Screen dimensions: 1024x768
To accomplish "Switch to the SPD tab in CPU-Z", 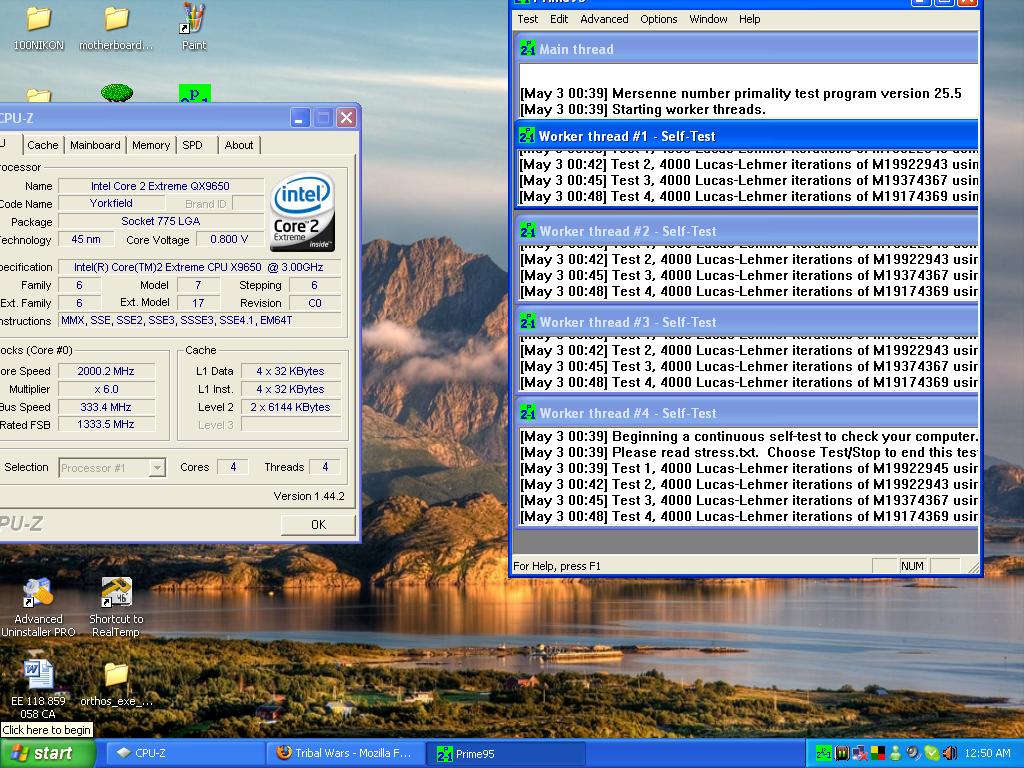I will coord(193,145).
